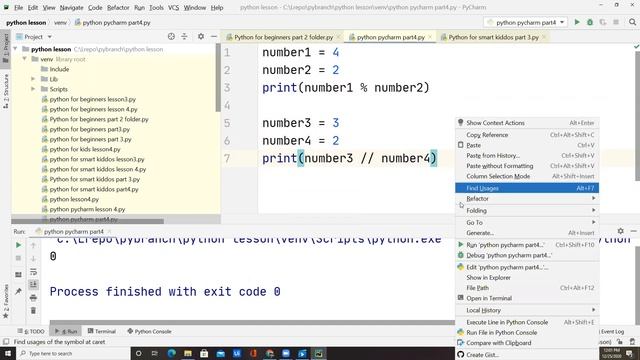Run the current configuration with green play icon

click(x=577, y=22)
